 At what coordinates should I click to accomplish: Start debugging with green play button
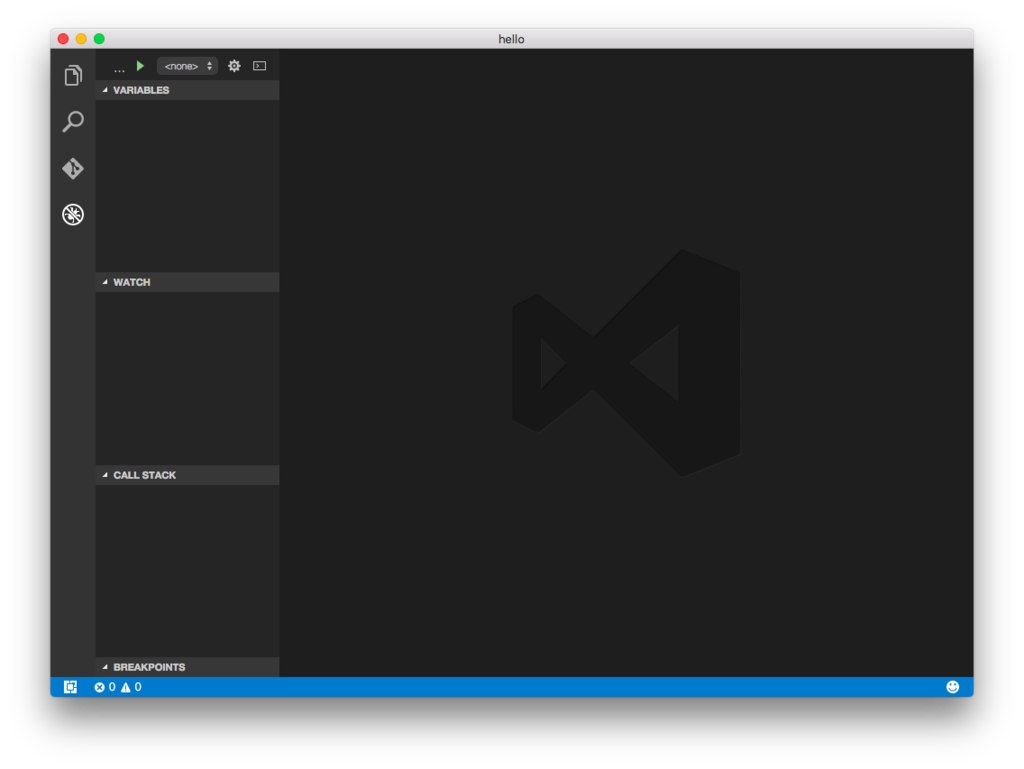[x=140, y=66]
